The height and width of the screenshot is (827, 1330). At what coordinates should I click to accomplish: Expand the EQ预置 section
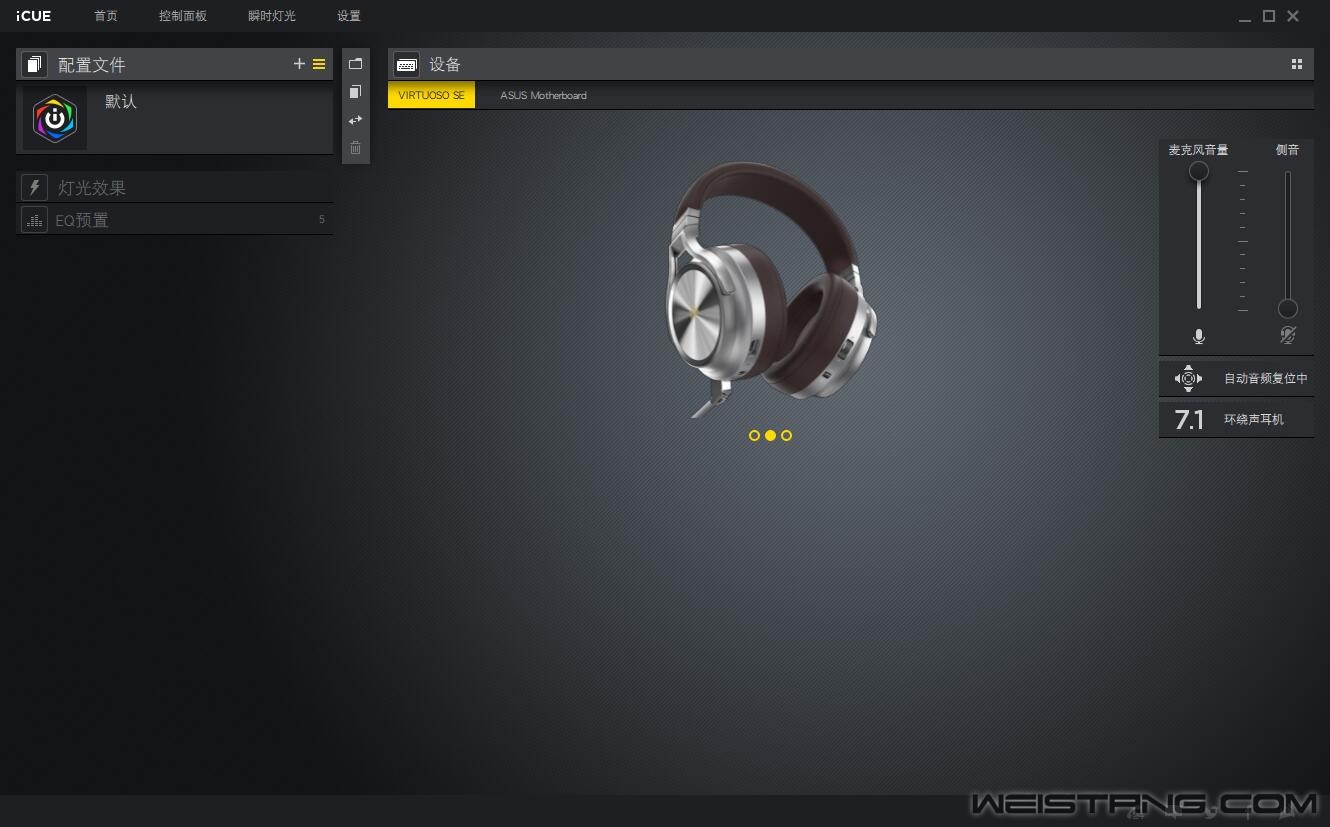click(175, 219)
